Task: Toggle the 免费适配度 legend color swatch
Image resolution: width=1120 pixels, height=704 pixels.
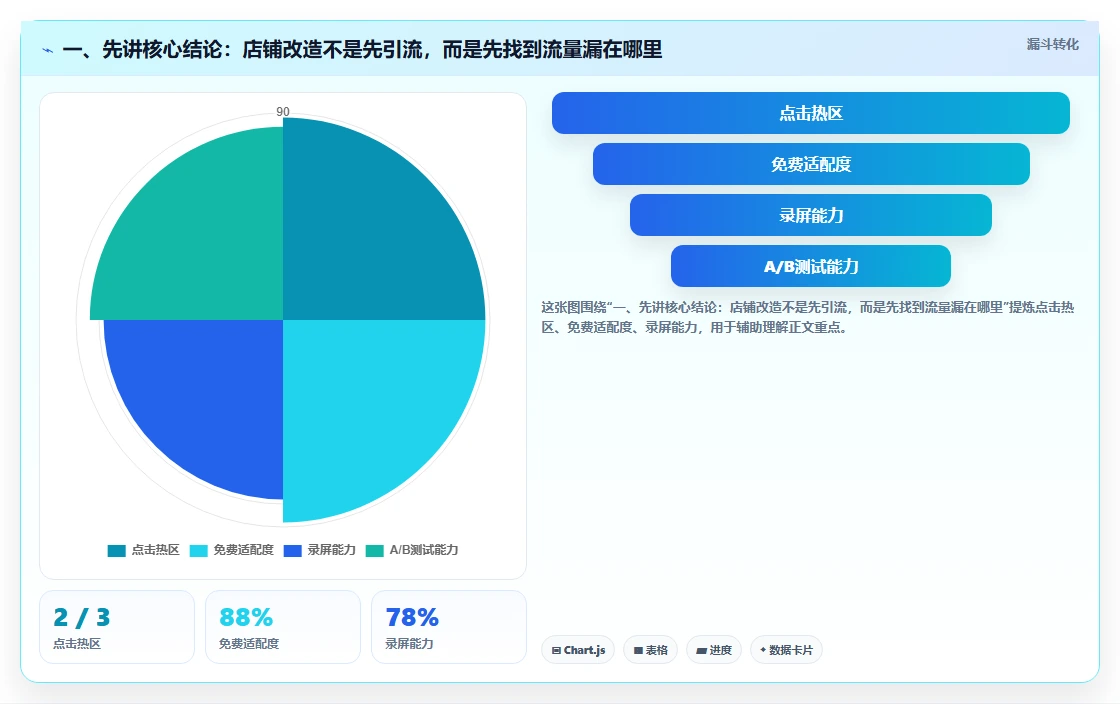Action: point(199,550)
